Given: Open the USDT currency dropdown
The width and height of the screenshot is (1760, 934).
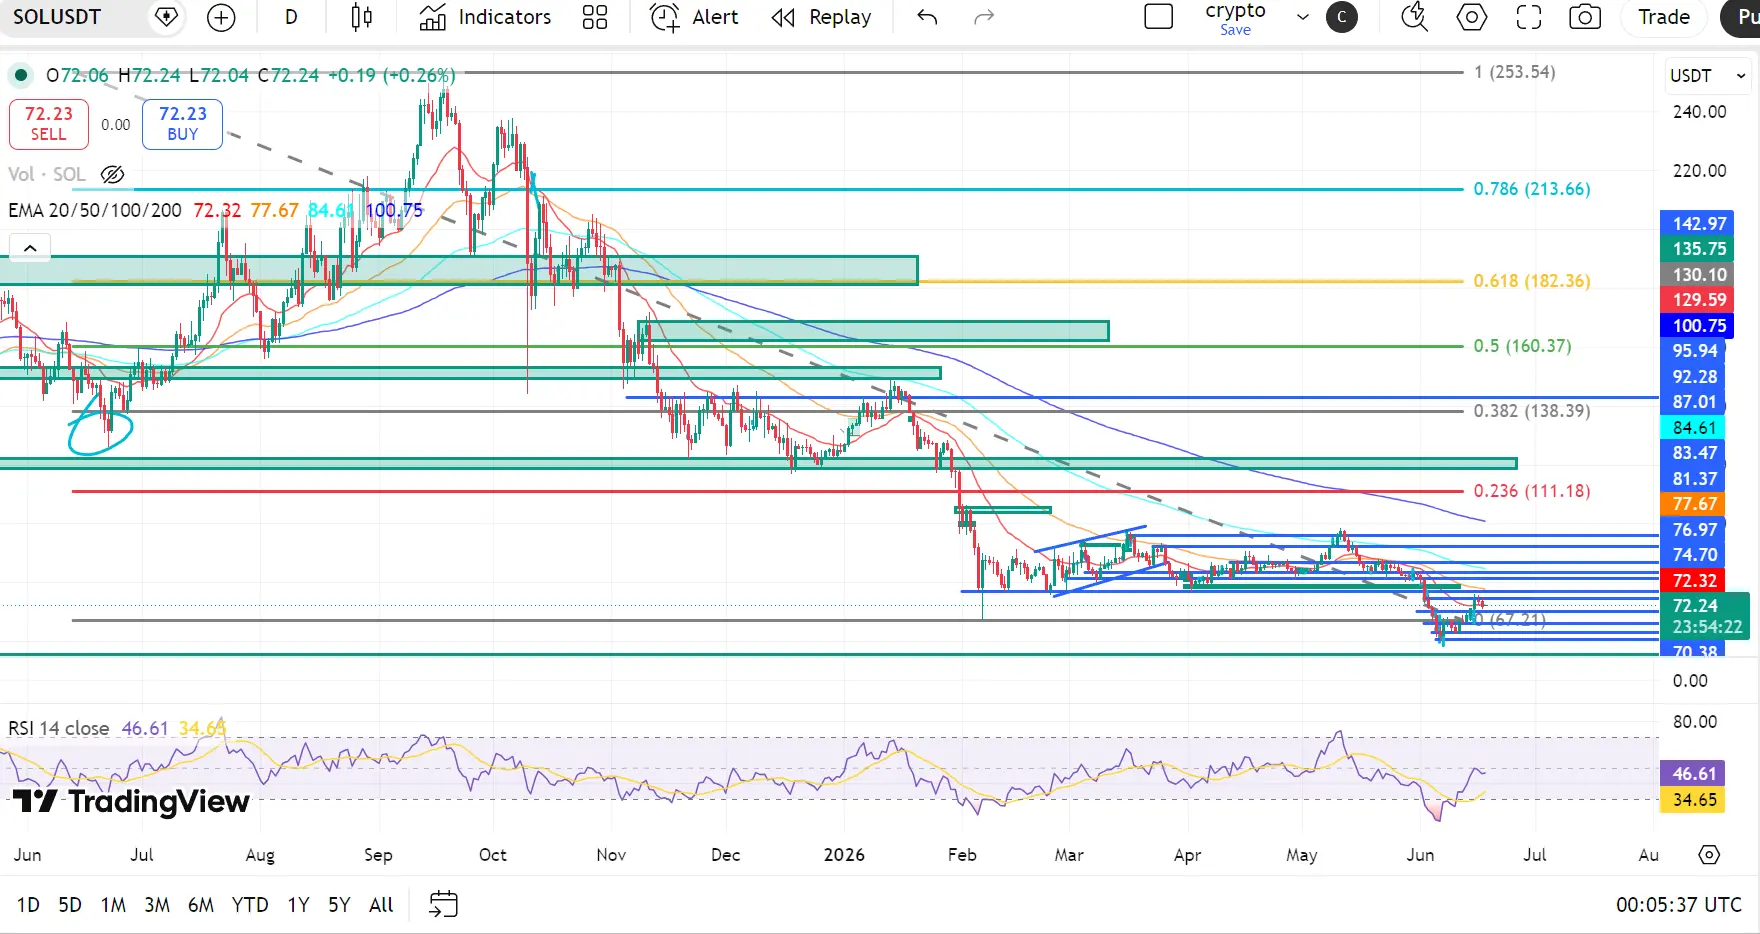Looking at the screenshot, I should pyautogui.click(x=1707, y=76).
